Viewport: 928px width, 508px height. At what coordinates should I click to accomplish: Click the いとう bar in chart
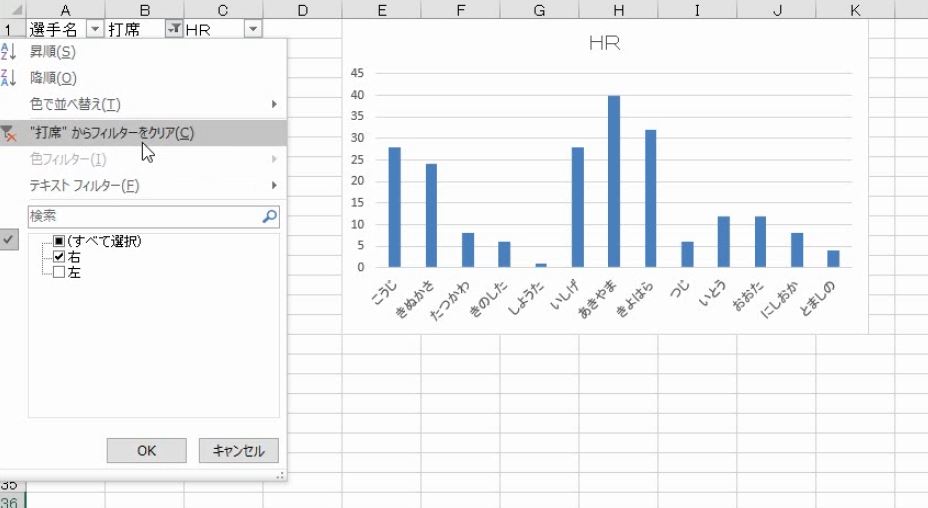click(724, 242)
